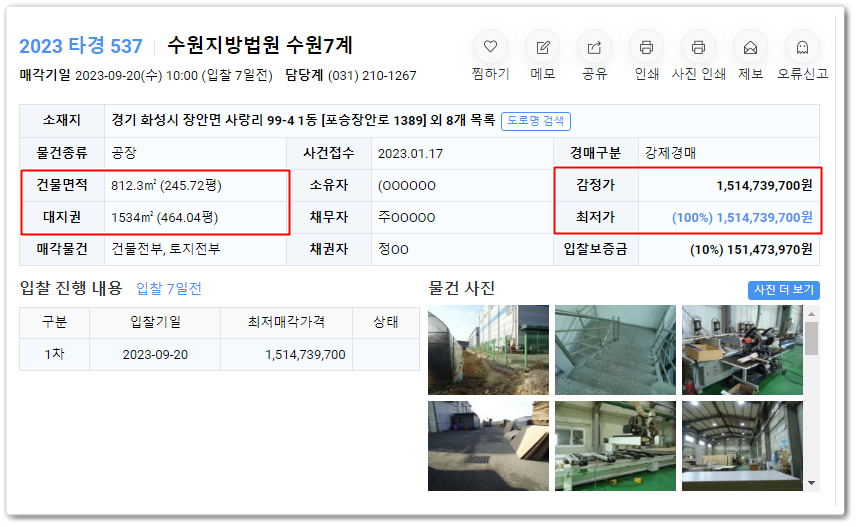Click the (100%) 최저가 blue price value

(742, 218)
